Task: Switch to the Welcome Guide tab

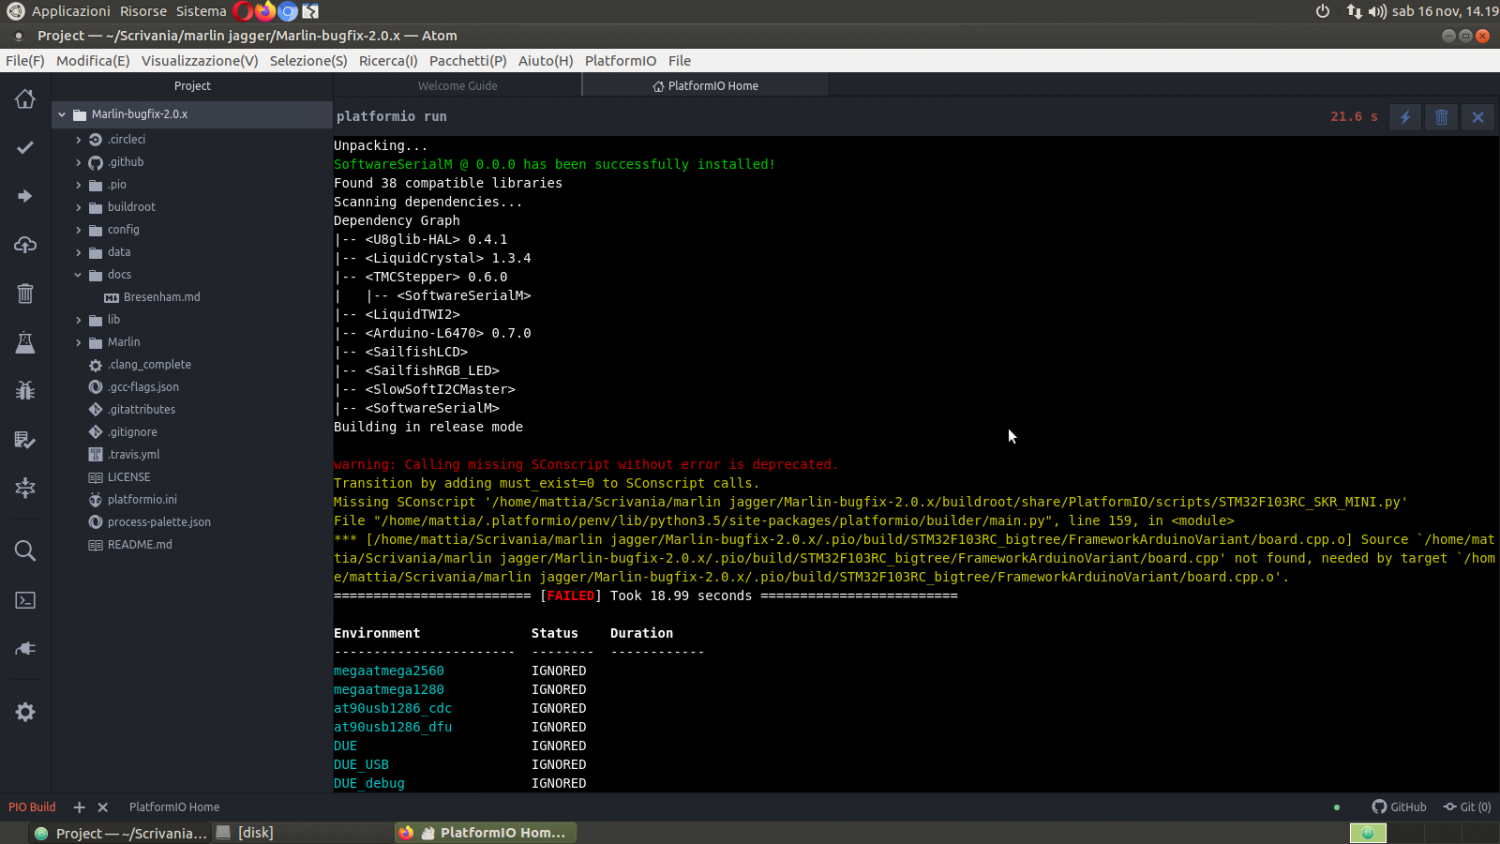Action: 457,86
